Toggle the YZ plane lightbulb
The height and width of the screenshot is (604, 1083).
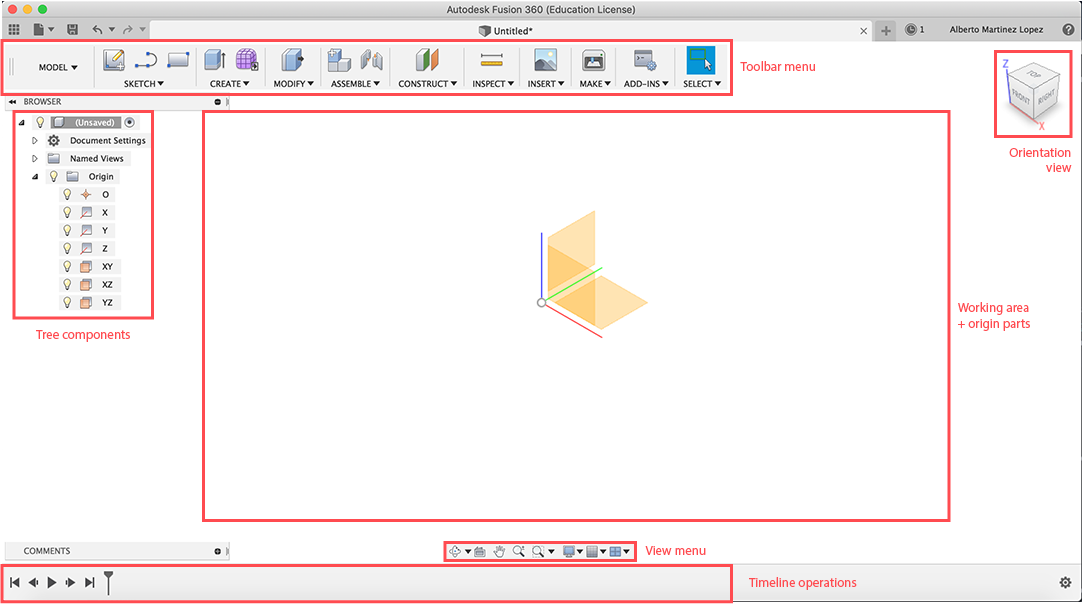[x=67, y=302]
